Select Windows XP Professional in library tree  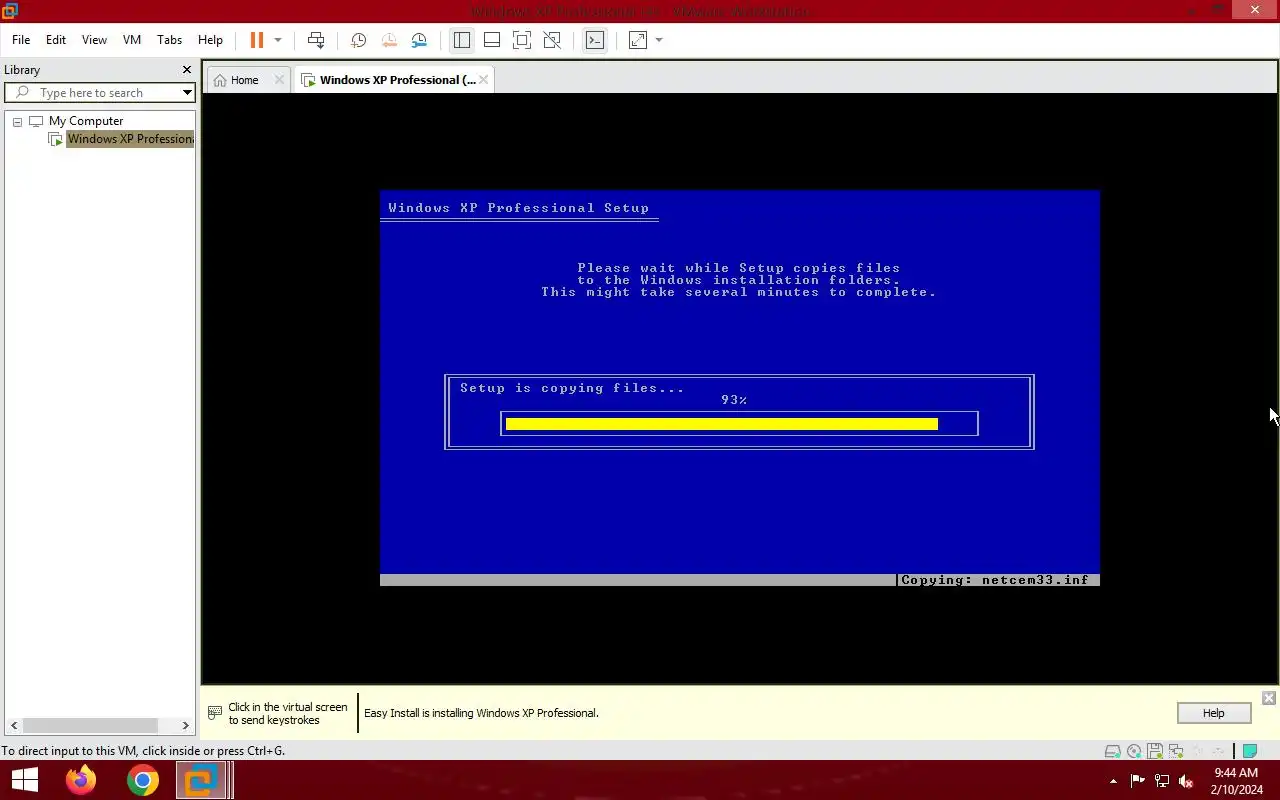[x=130, y=139]
